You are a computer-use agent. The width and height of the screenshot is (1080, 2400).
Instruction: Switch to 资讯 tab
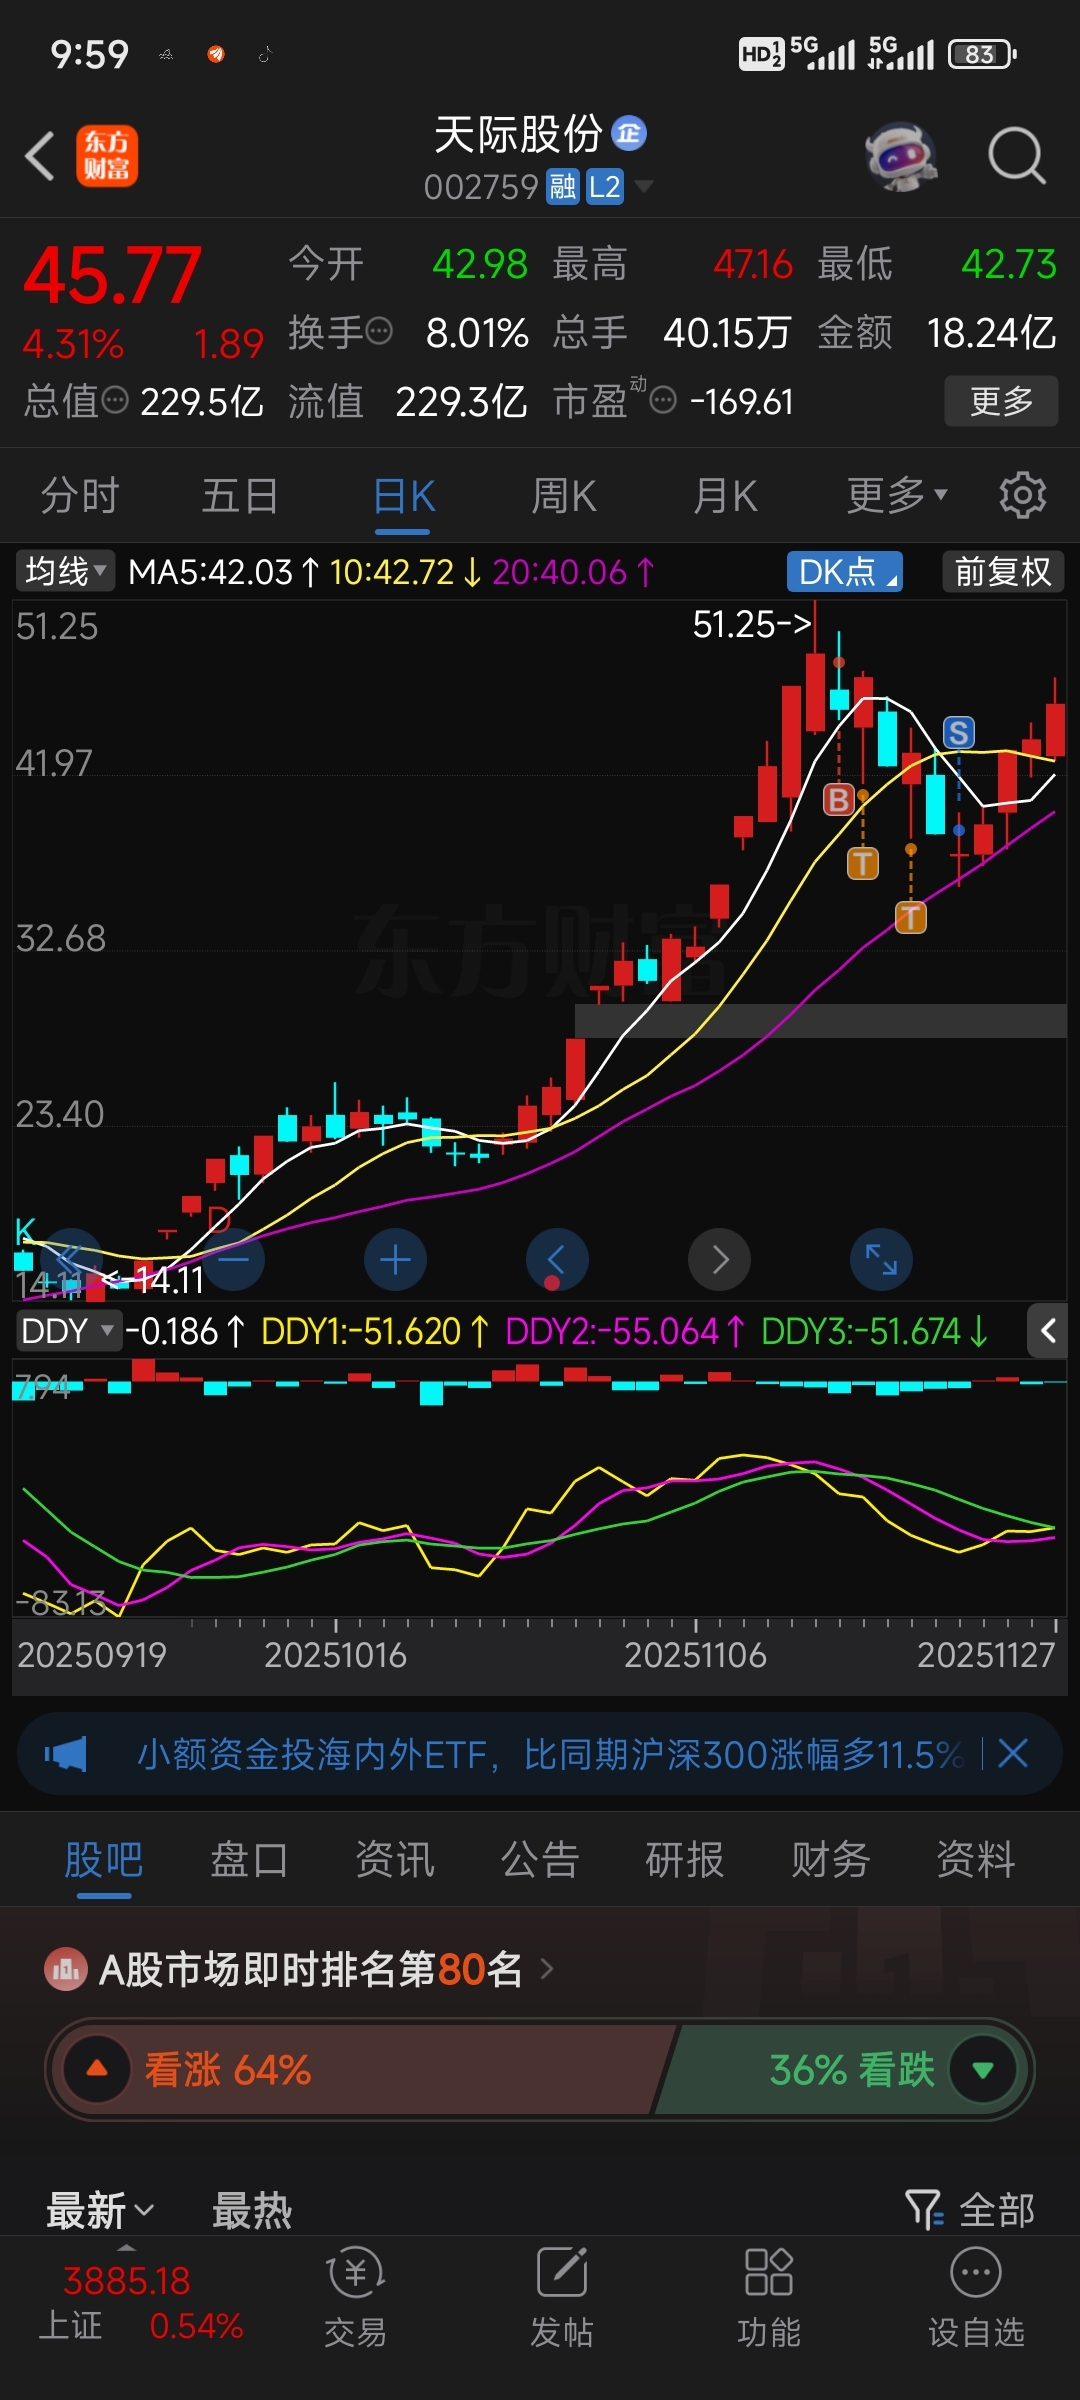[x=395, y=1860]
